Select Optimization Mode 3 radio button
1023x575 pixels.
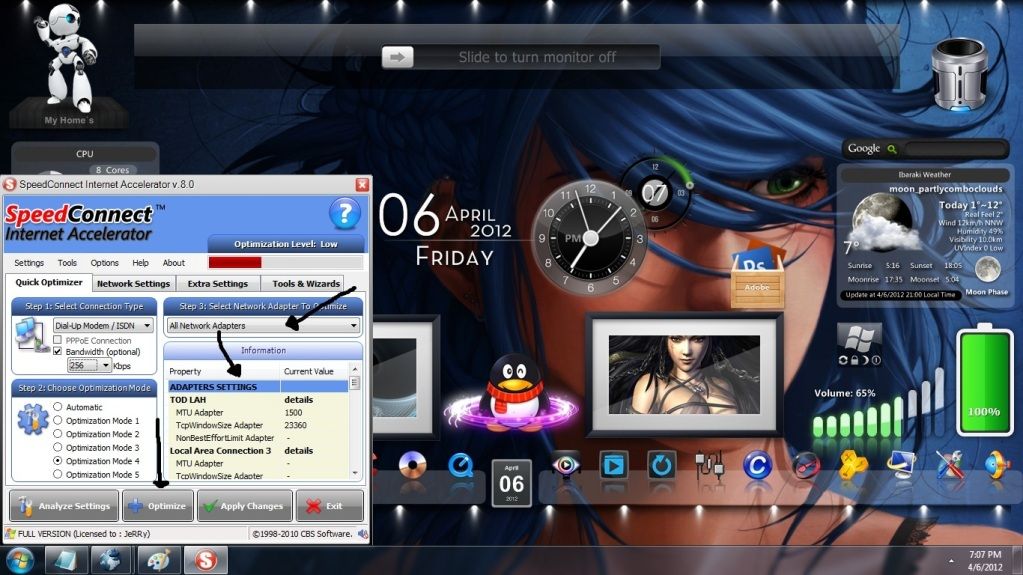pyautogui.click(x=57, y=447)
